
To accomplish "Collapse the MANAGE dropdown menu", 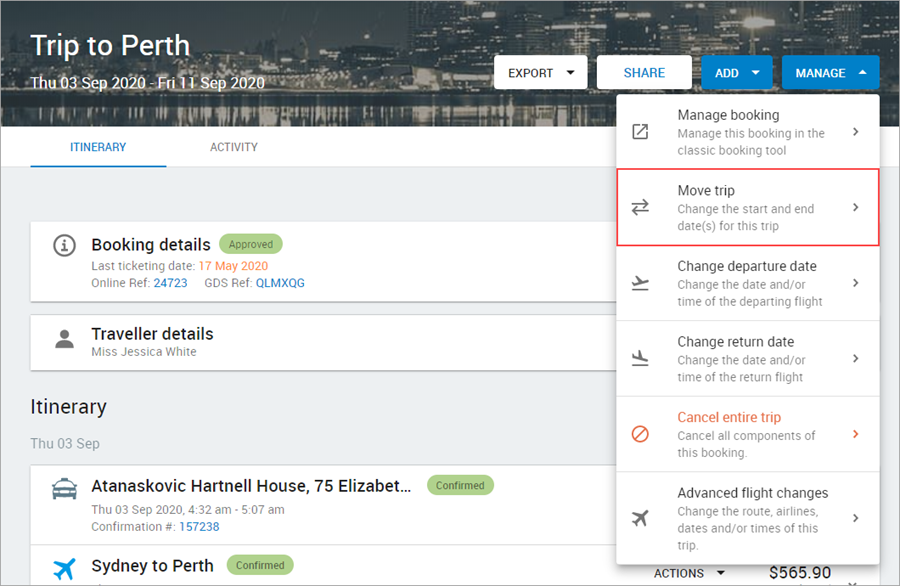I will [830, 73].
